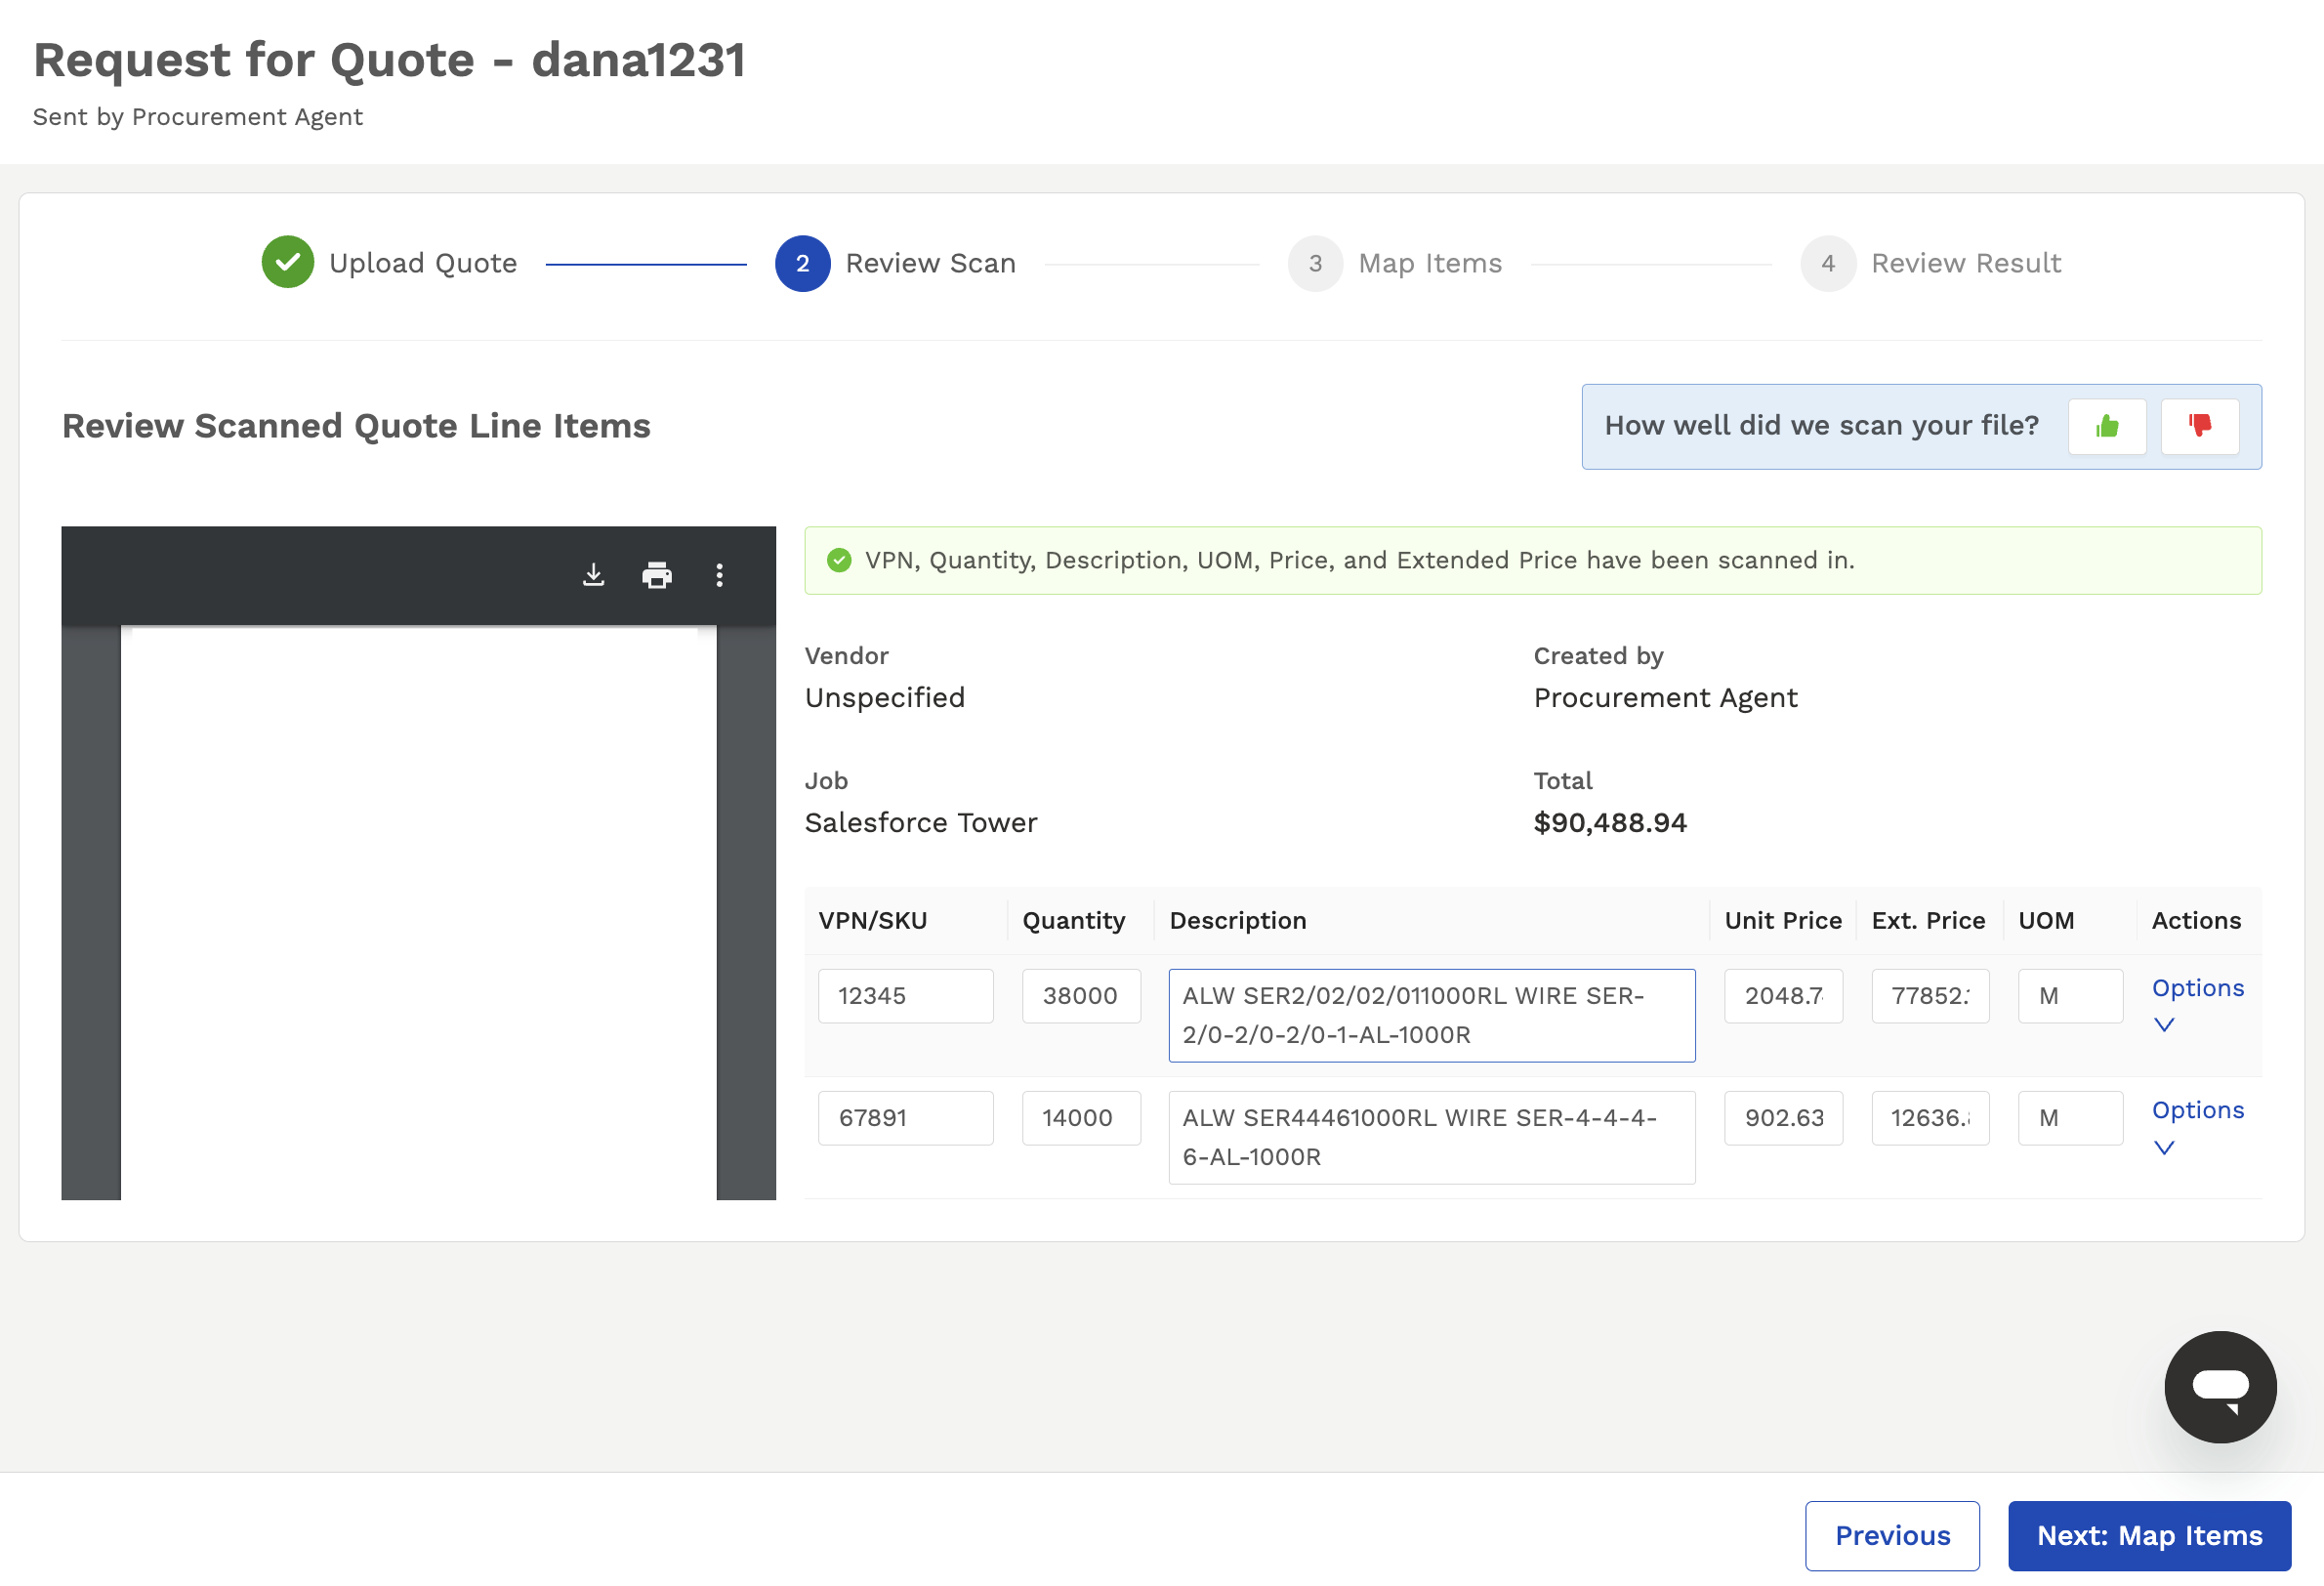Click the Salesforce Tower job name

[920, 823]
